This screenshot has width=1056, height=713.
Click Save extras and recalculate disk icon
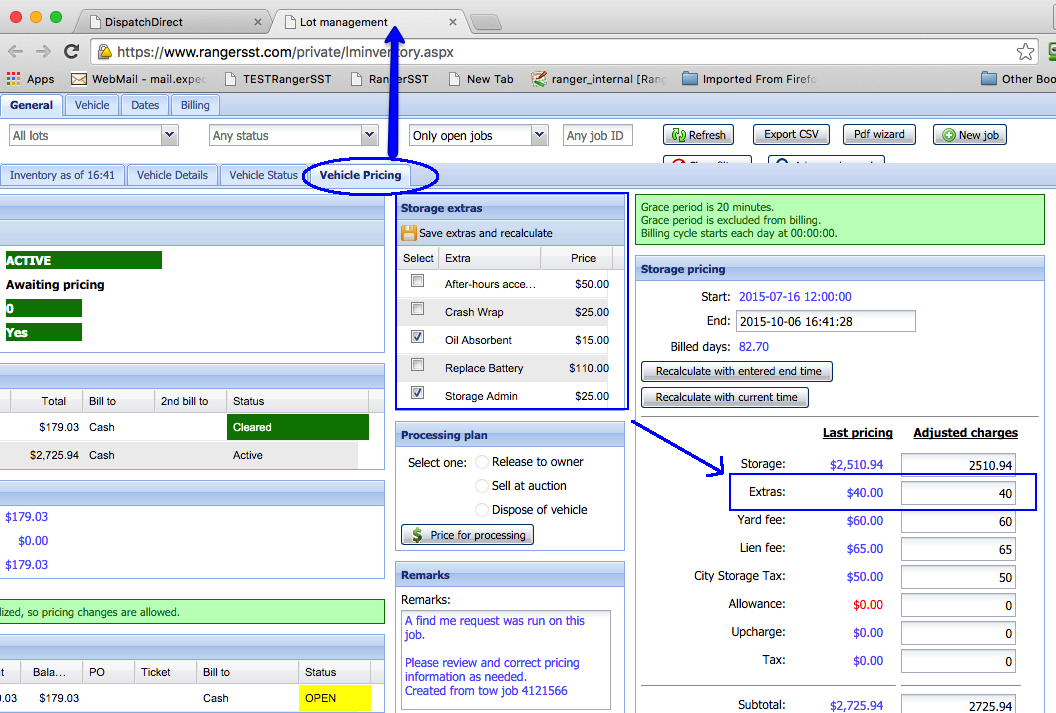409,233
